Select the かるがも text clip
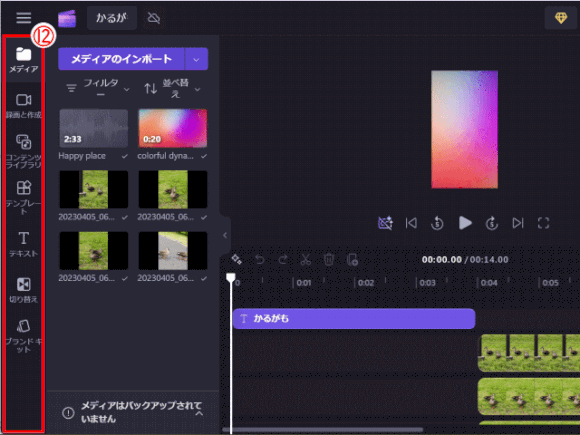580x435 pixels. tap(354, 318)
